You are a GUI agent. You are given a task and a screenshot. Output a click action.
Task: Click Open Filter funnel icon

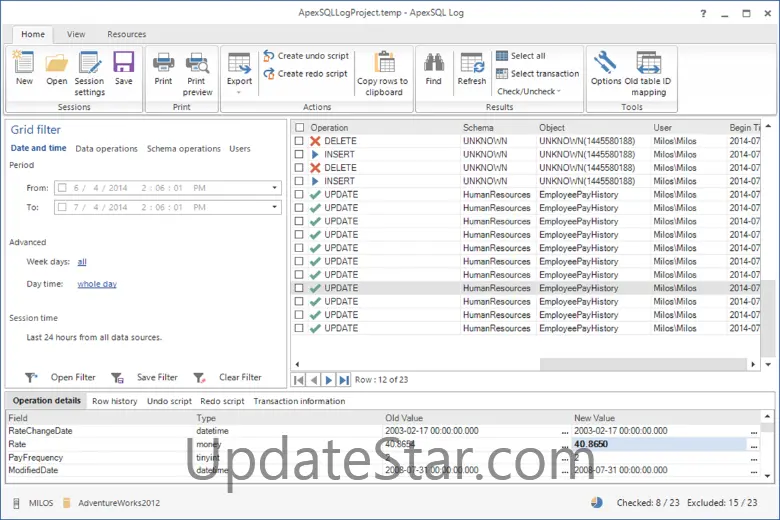(31, 378)
